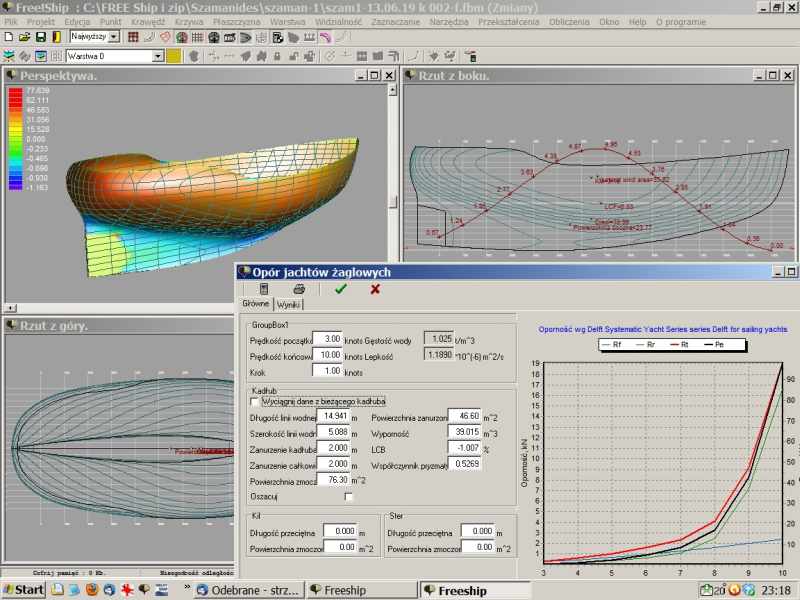The height and width of the screenshot is (600, 800).
Task: Open the Warstwa 0 layer dropdown
Action: click(x=158, y=56)
